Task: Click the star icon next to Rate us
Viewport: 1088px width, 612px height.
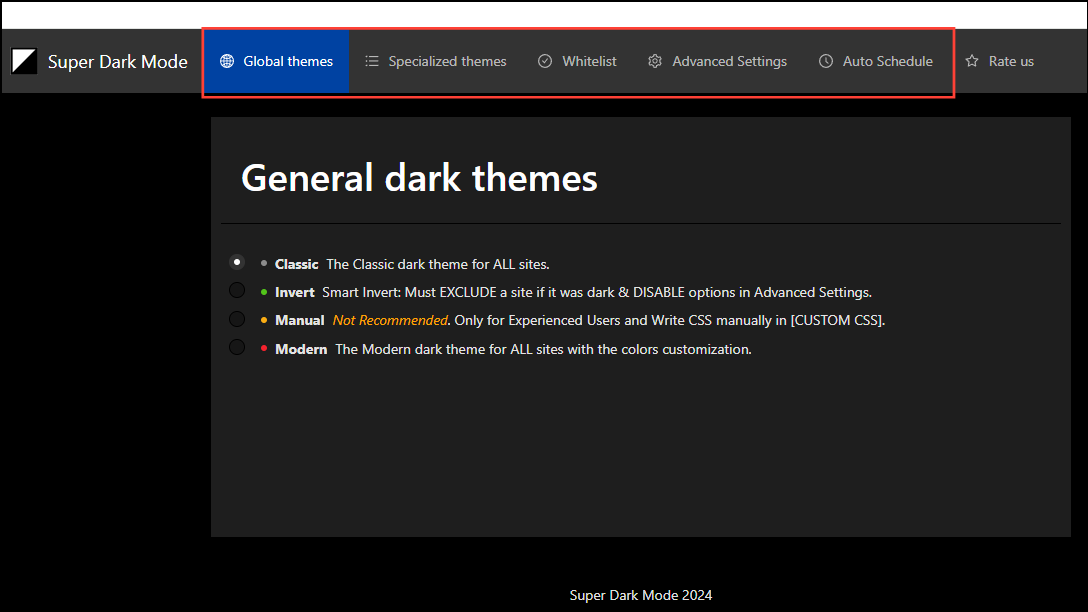Action: pyautogui.click(x=971, y=61)
